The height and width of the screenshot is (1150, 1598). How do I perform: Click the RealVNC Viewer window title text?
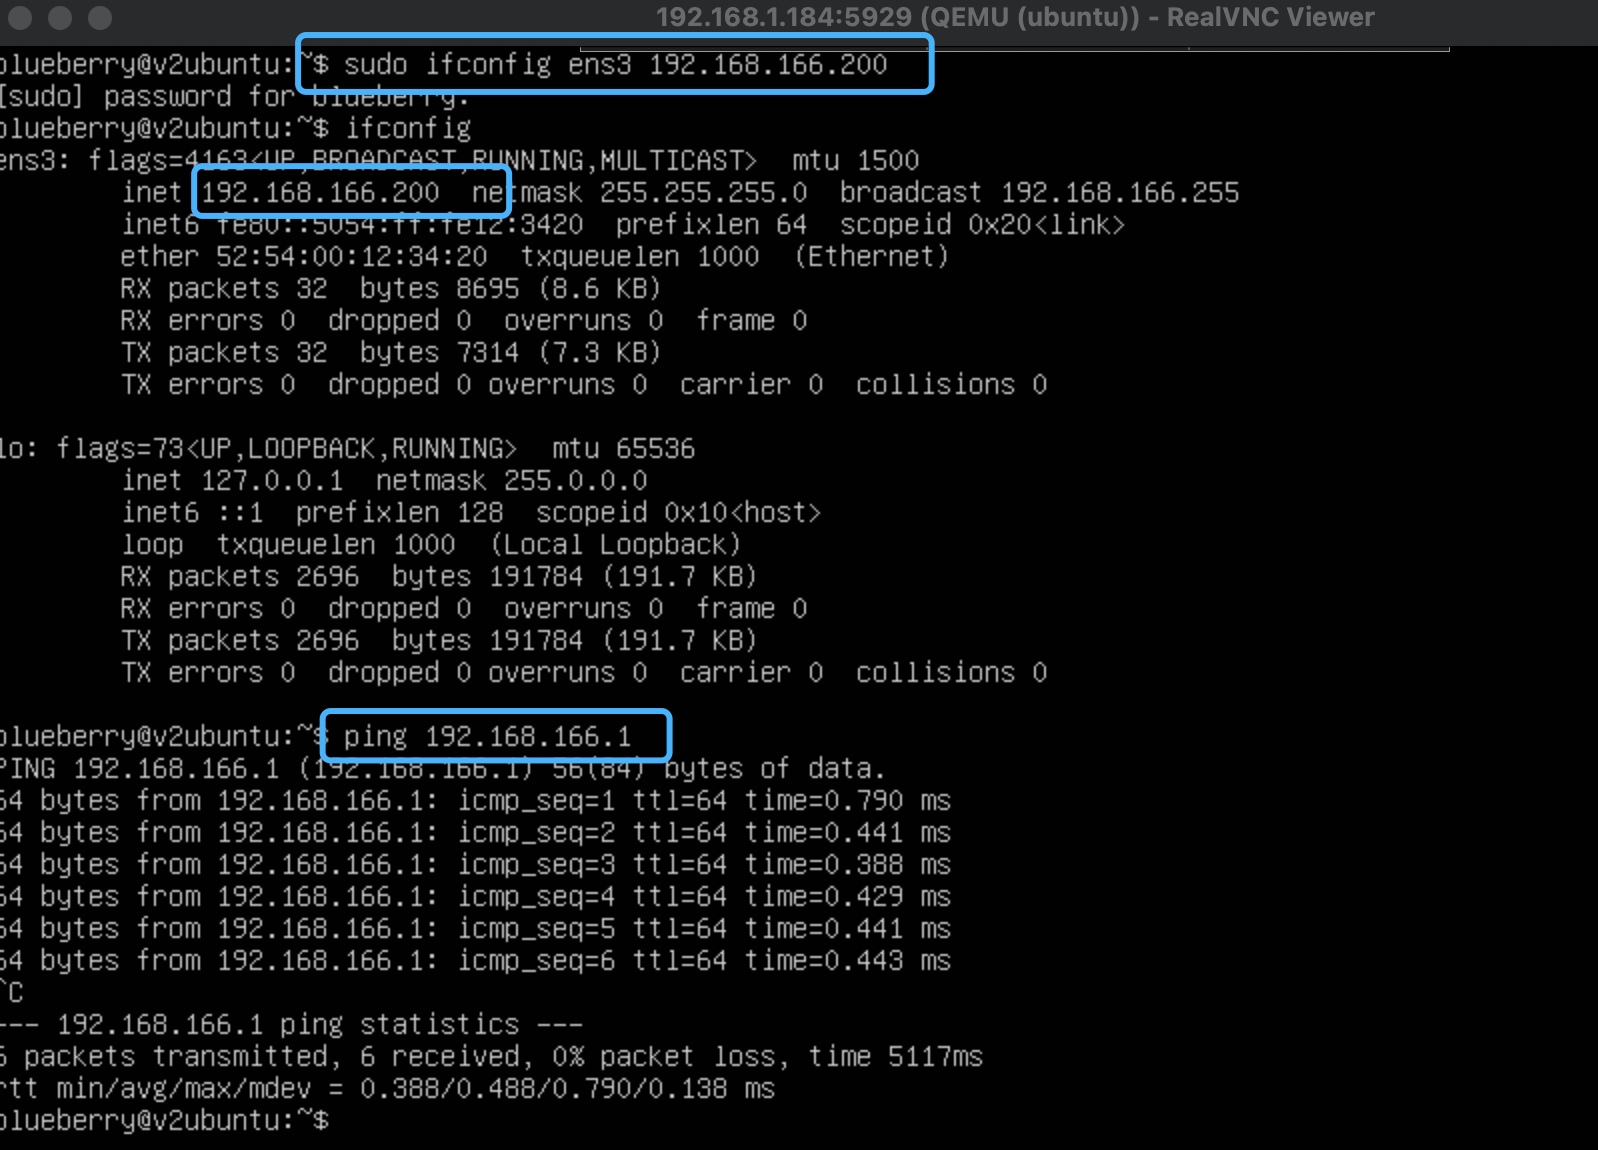(1014, 17)
